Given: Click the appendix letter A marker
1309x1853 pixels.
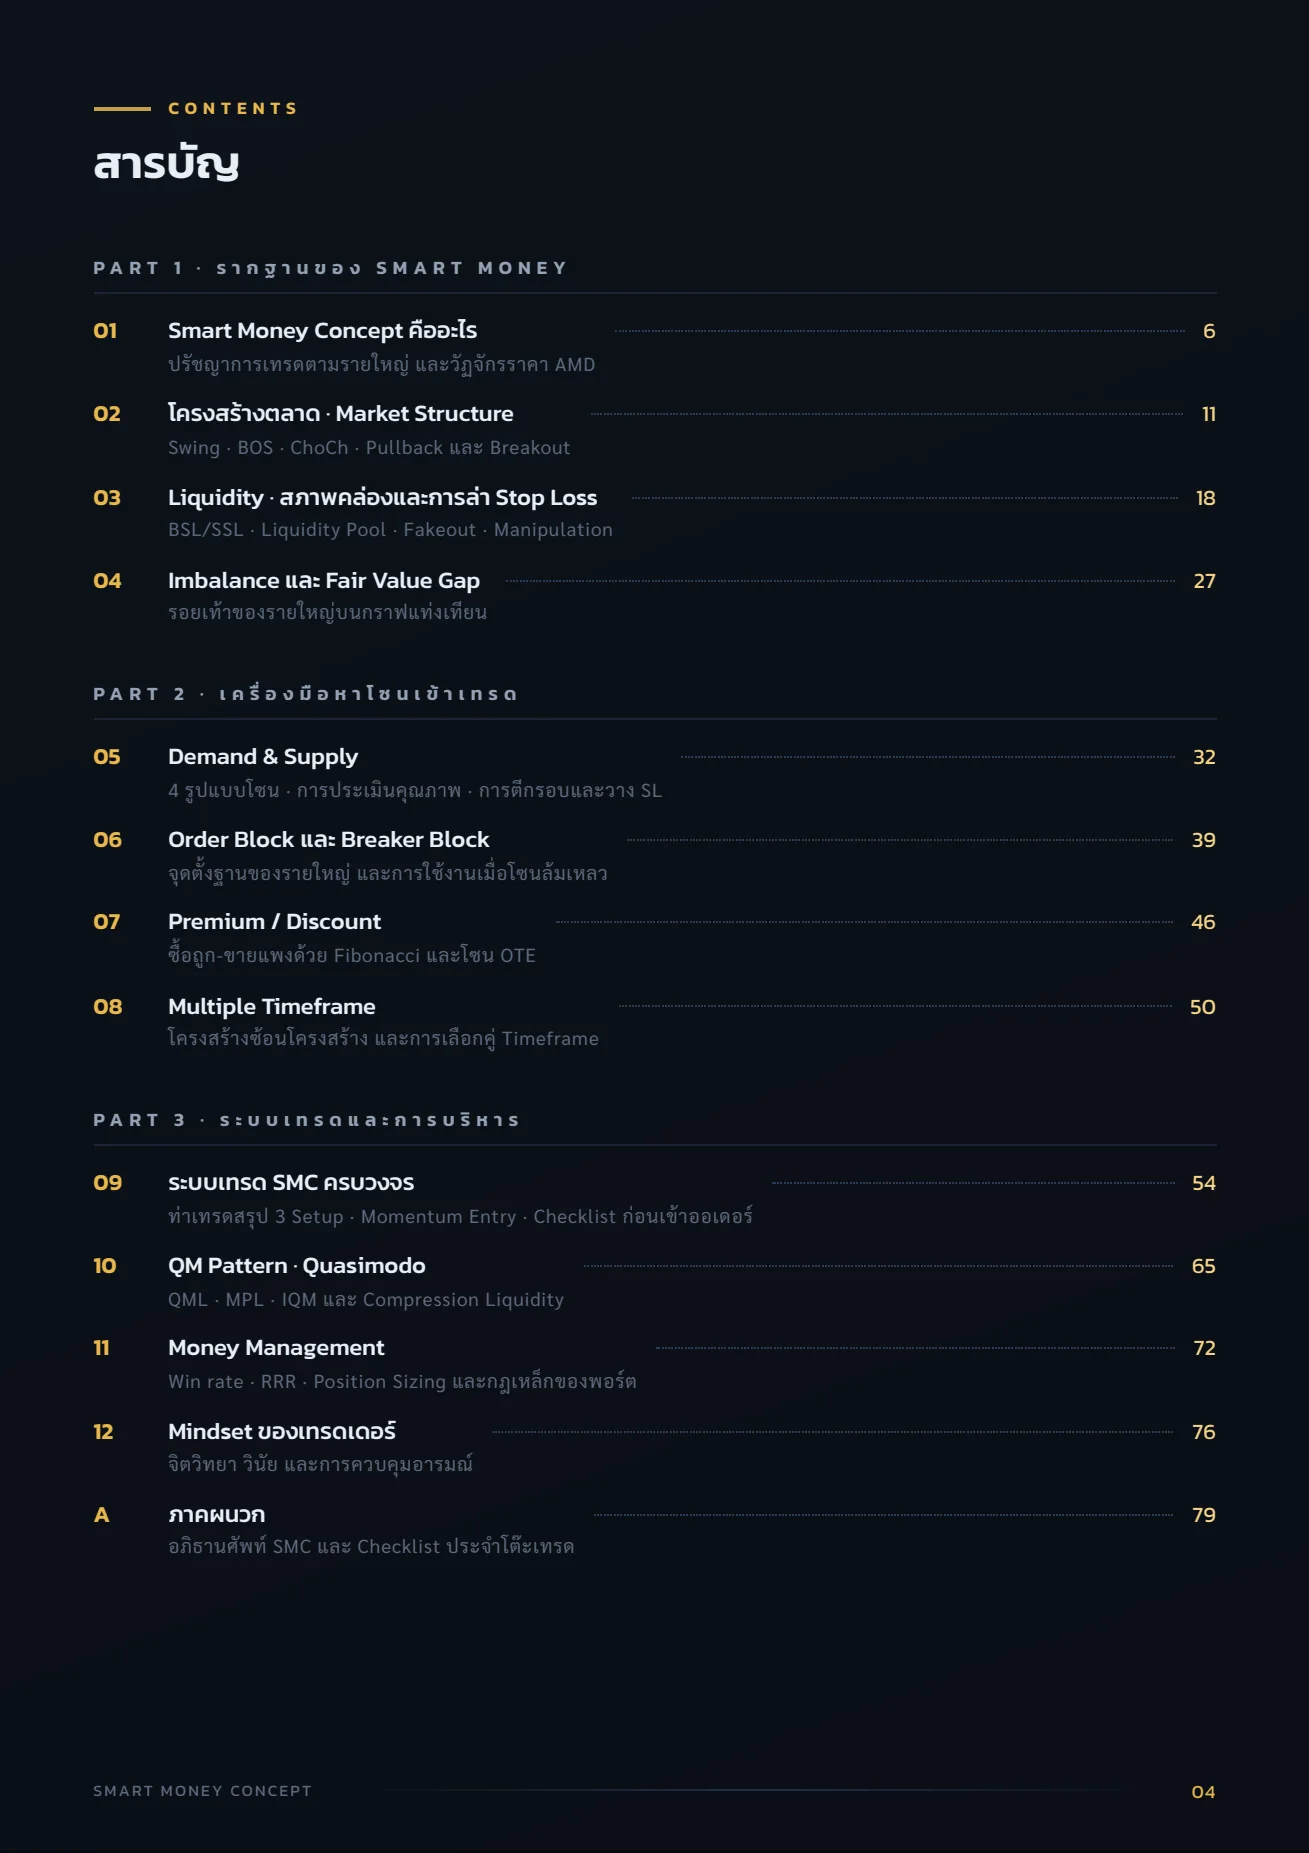Looking at the screenshot, I should pos(101,1515).
